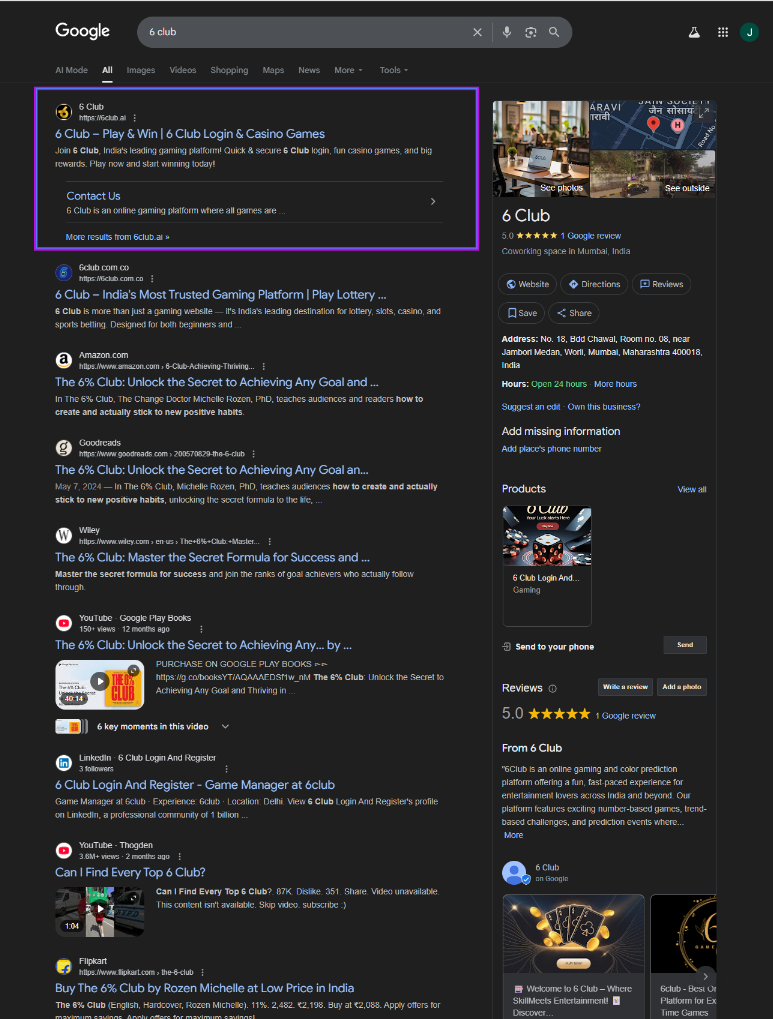This screenshot has height=1019, width=773.
Task: Click Write a review button
Action: tap(624, 687)
